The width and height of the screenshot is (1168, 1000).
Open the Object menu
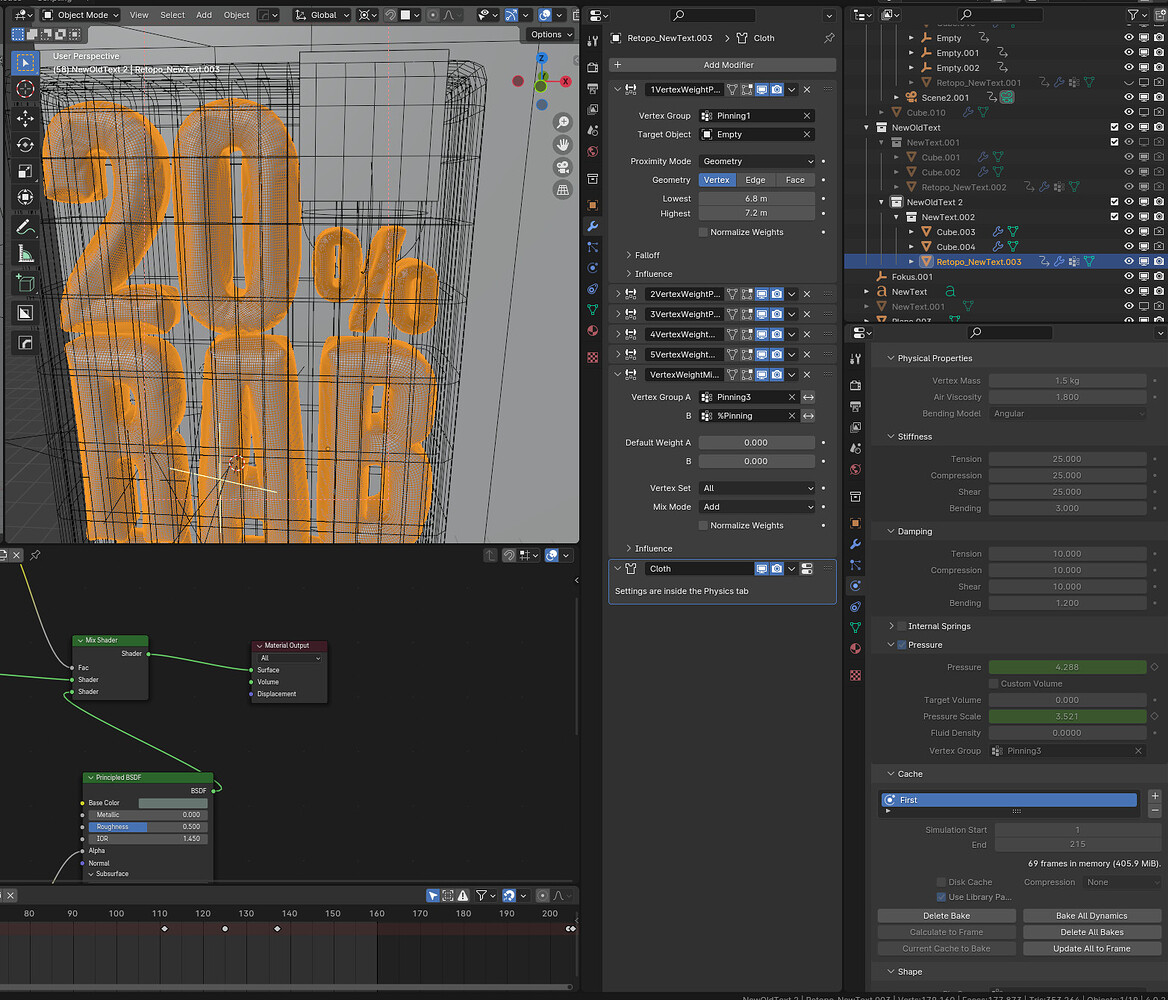tap(237, 15)
